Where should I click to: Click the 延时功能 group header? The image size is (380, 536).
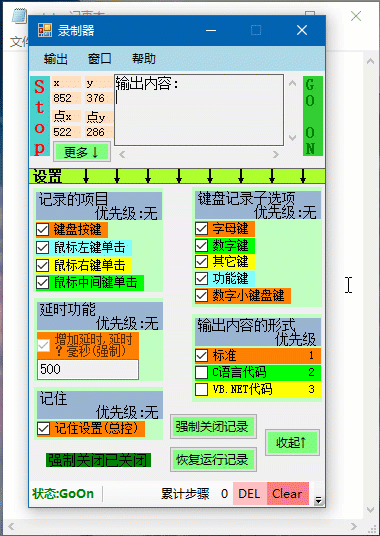100,316
